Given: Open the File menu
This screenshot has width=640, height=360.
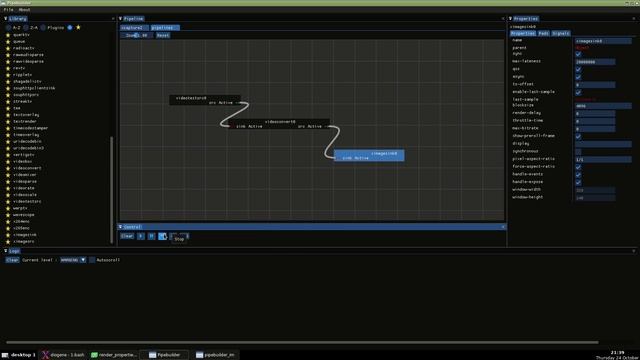Looking at the screenshot, I should pyautogui.click(x=8, y=9).
